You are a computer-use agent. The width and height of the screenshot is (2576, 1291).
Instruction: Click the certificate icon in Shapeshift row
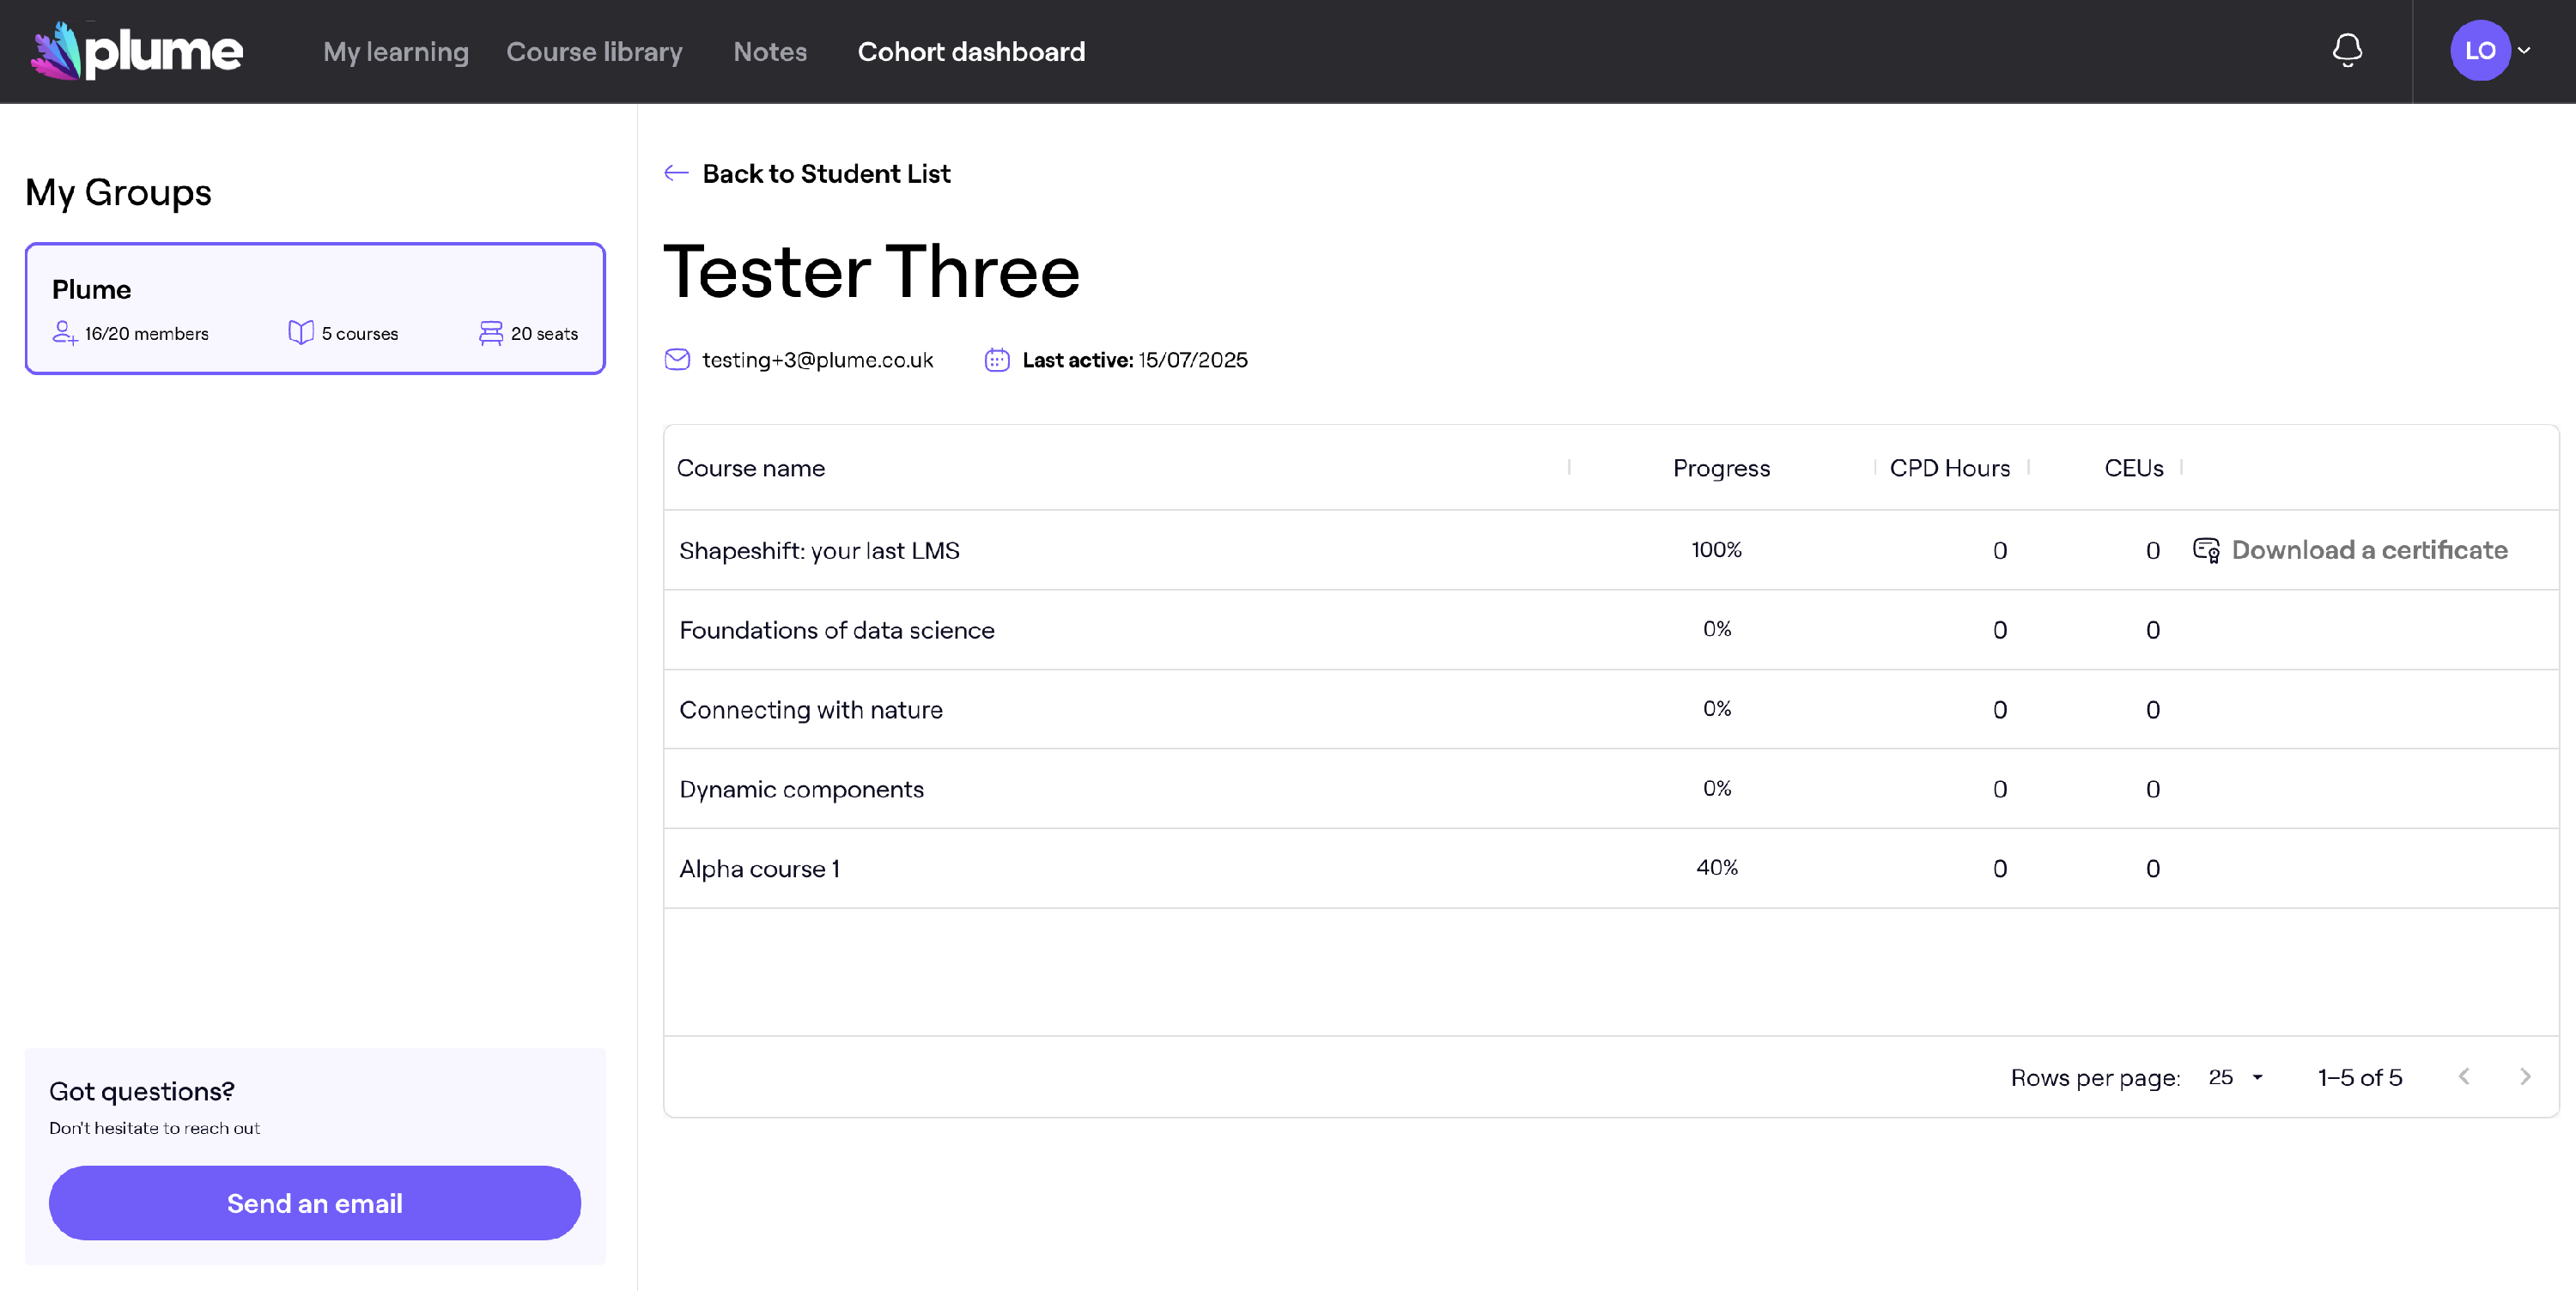[2206, 550]
